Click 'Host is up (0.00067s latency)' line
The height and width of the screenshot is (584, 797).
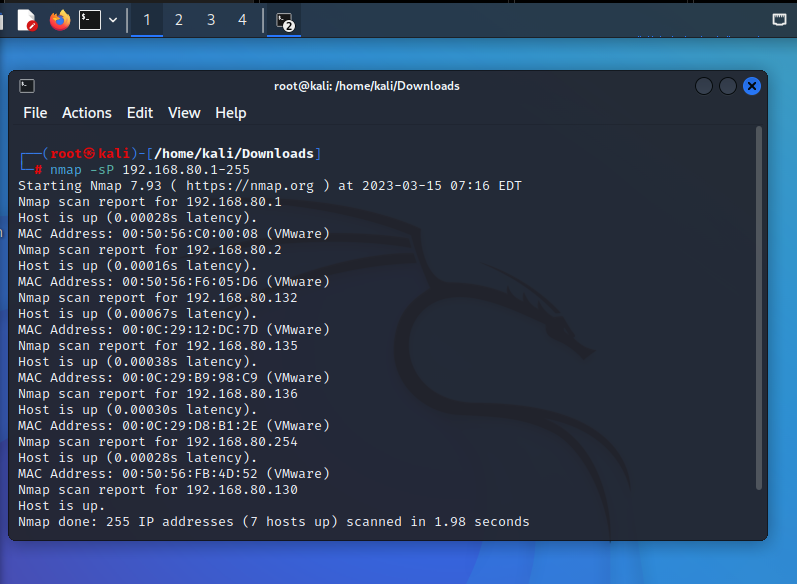(138, 314)
